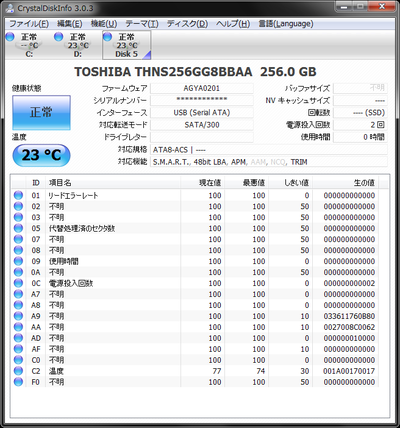
Task: Select the 電源投入回数 attribute row name
Action: pos(71,283)
